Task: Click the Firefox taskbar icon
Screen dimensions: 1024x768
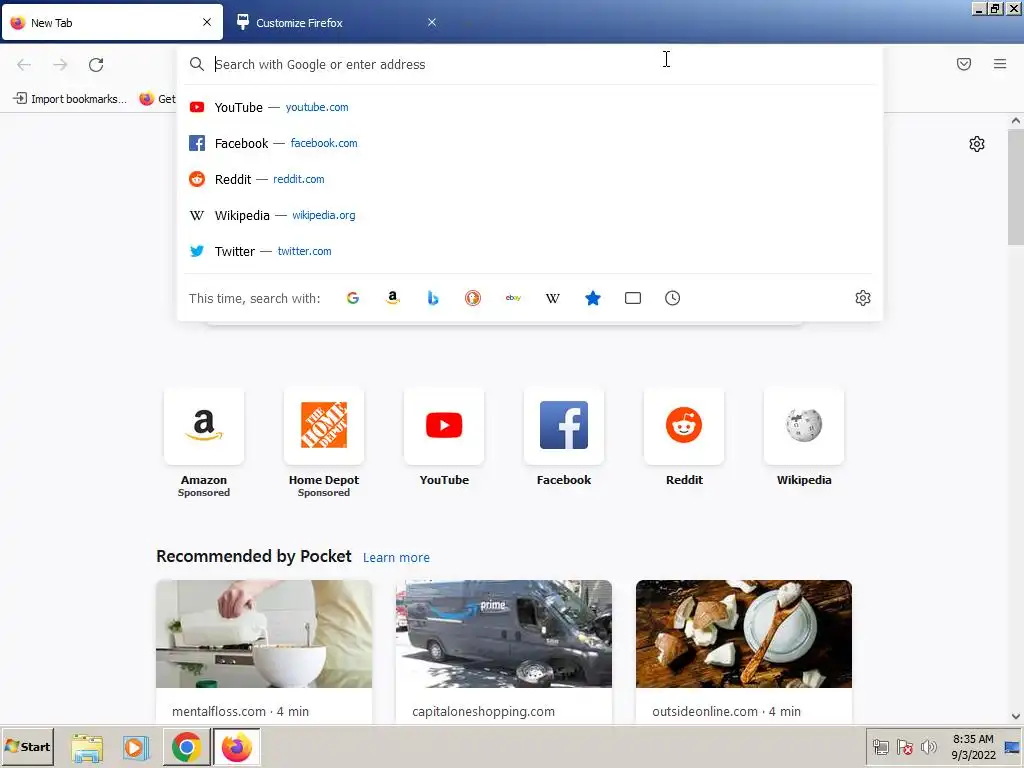Action: pos(236,747)
